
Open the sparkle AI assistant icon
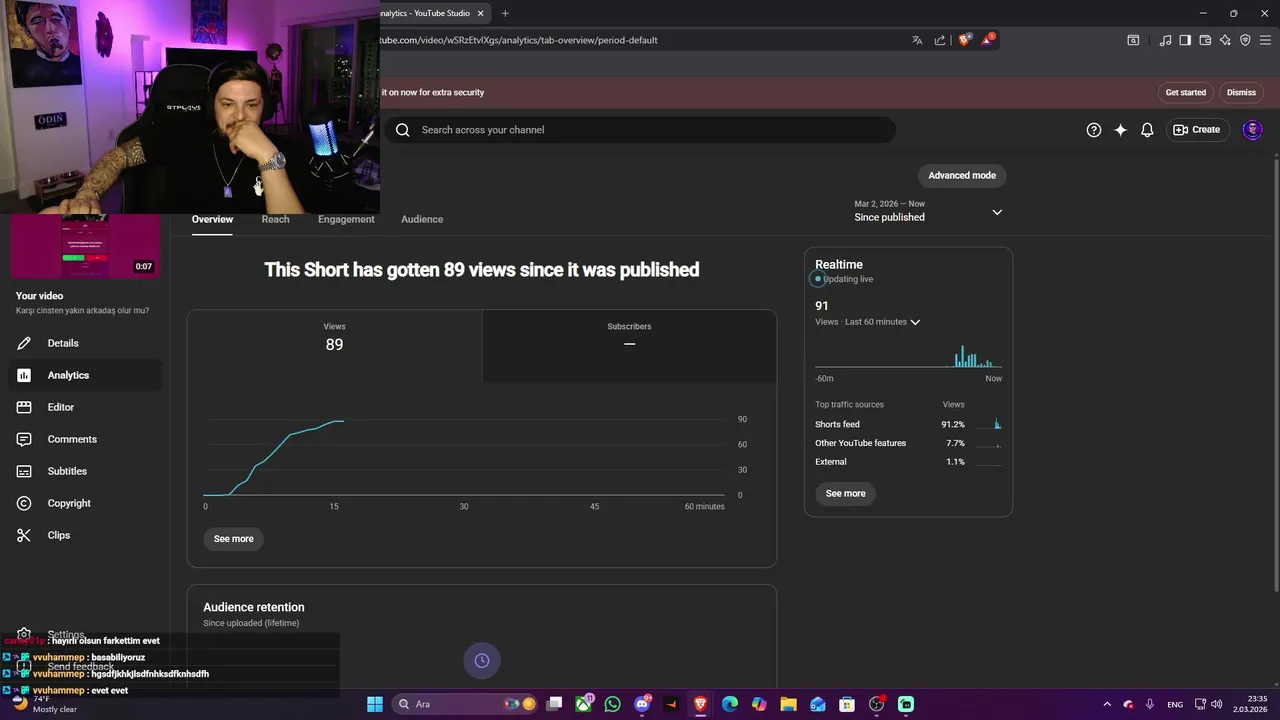(1120, 130)
